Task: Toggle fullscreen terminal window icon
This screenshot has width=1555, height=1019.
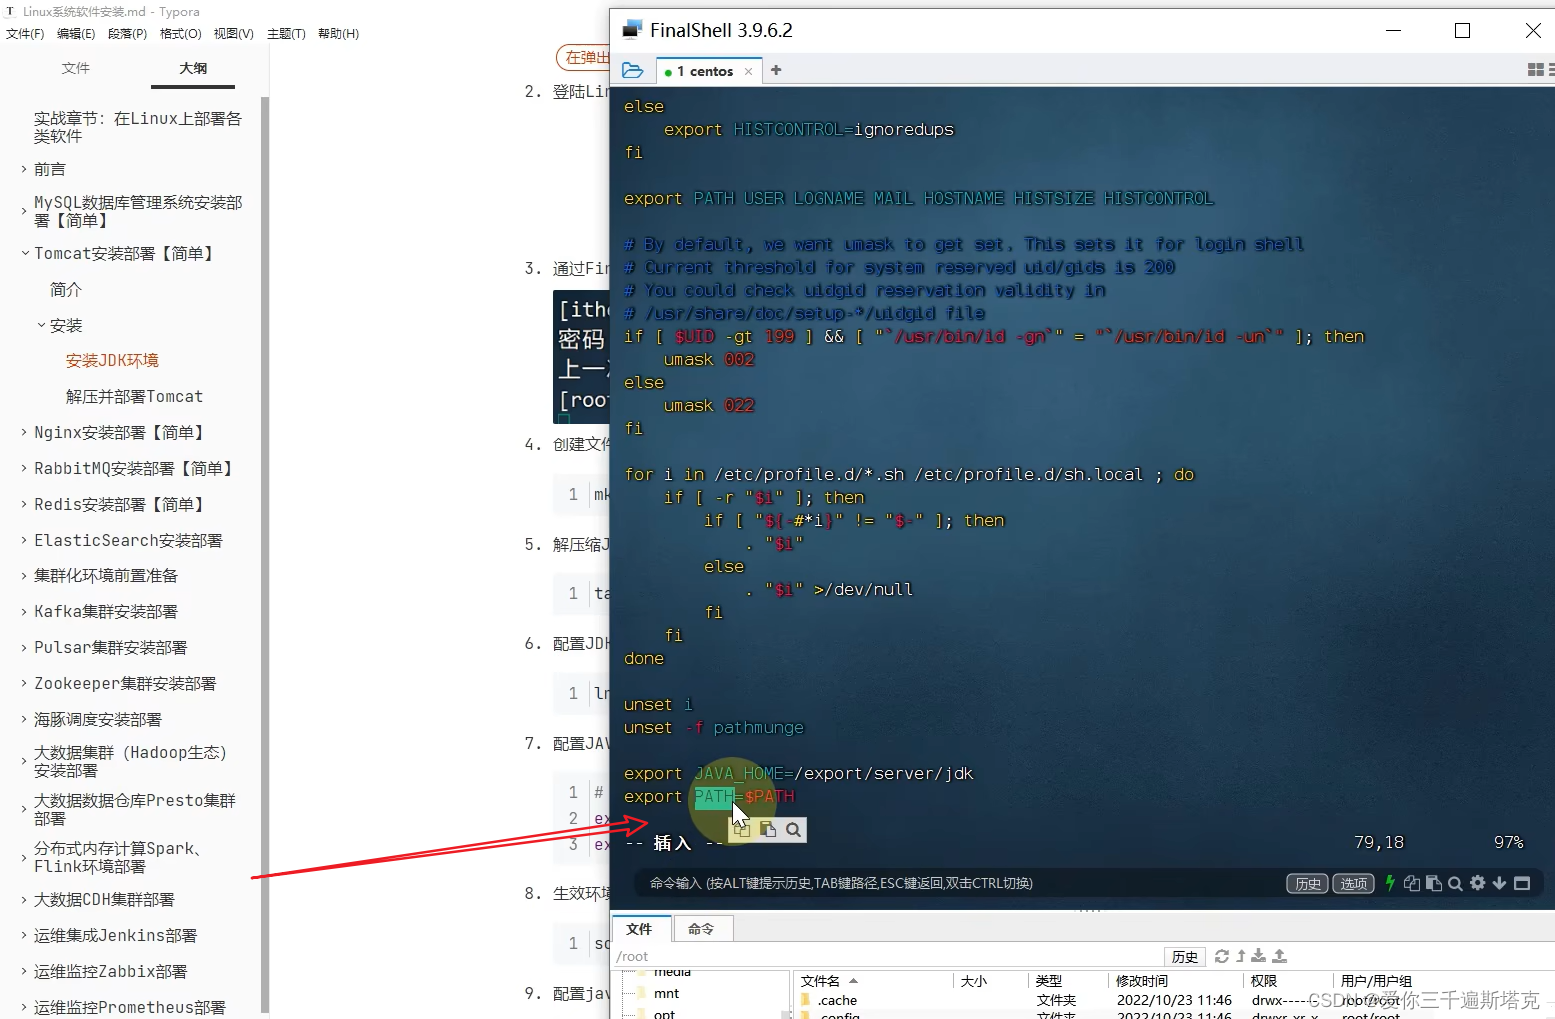Action: [x=1522, y=883]
